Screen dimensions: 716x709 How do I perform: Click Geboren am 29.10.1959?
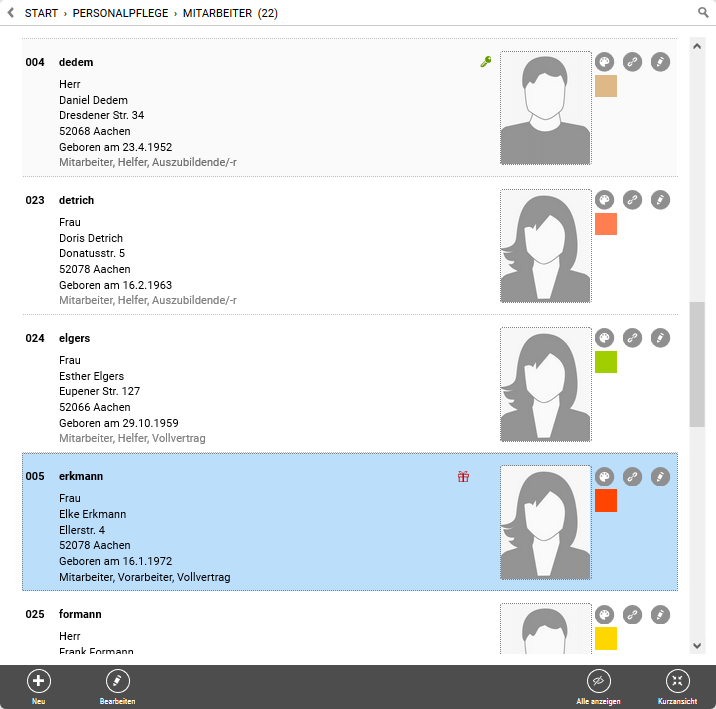119,423
